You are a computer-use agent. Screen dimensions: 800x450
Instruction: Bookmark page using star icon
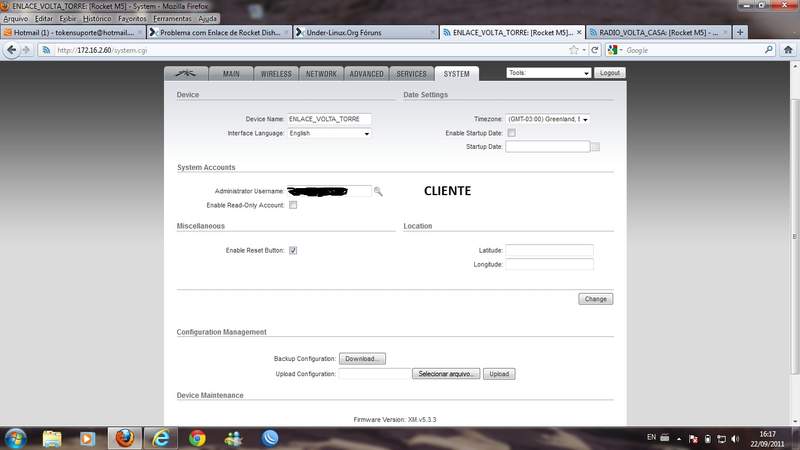click(x=574, y=50)
